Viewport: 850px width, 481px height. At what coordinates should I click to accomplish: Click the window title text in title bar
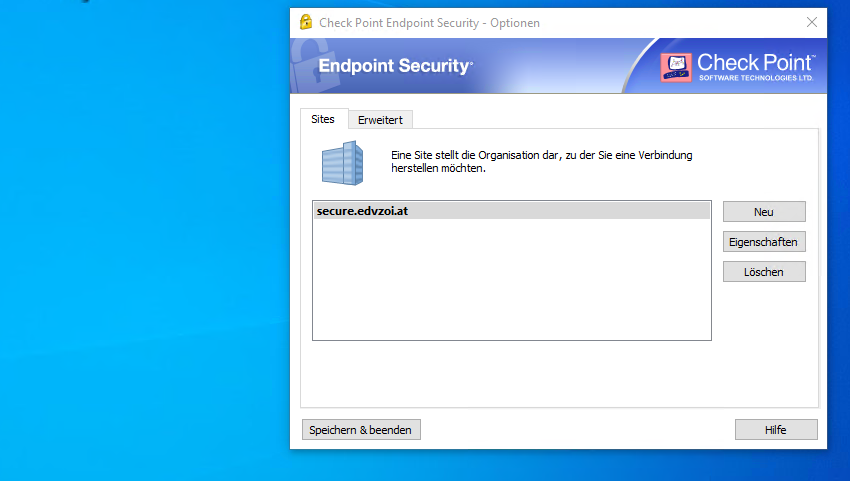pos(430,22)
